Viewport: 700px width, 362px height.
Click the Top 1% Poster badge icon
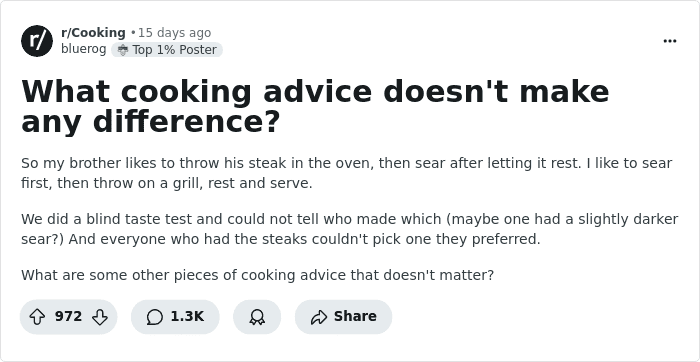pos(122,50)
